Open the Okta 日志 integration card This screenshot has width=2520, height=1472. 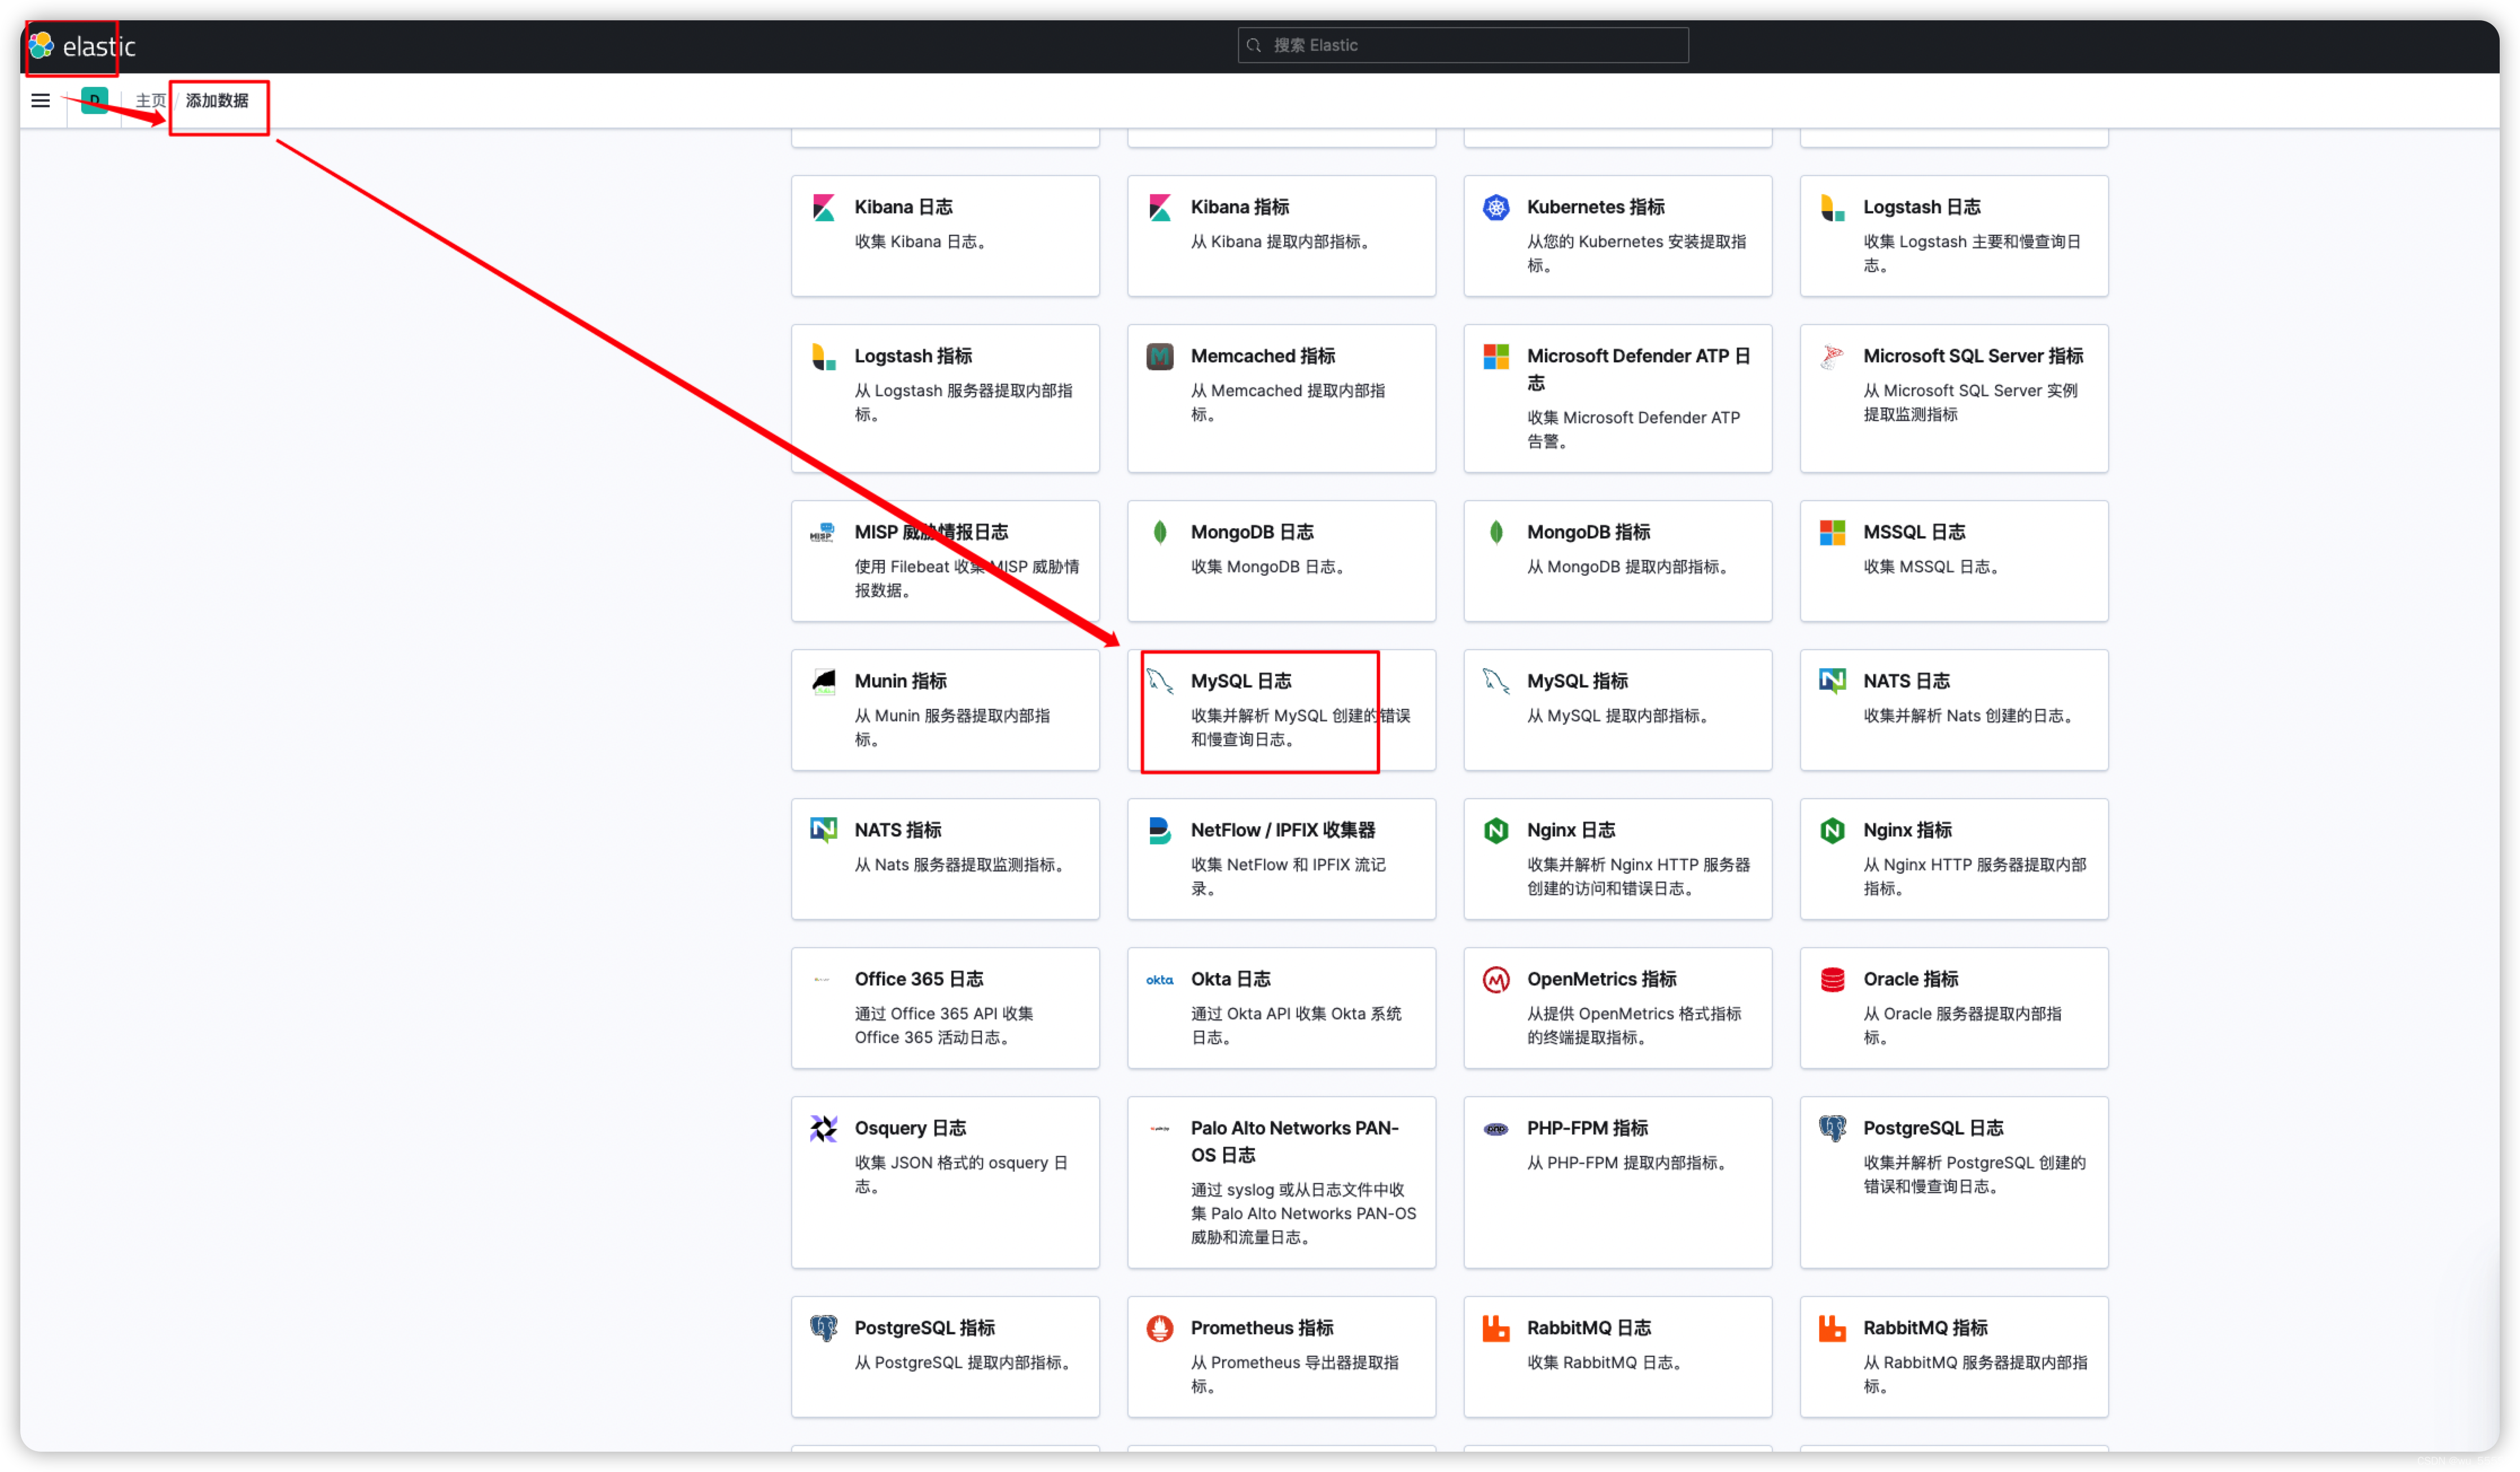1280,1007
